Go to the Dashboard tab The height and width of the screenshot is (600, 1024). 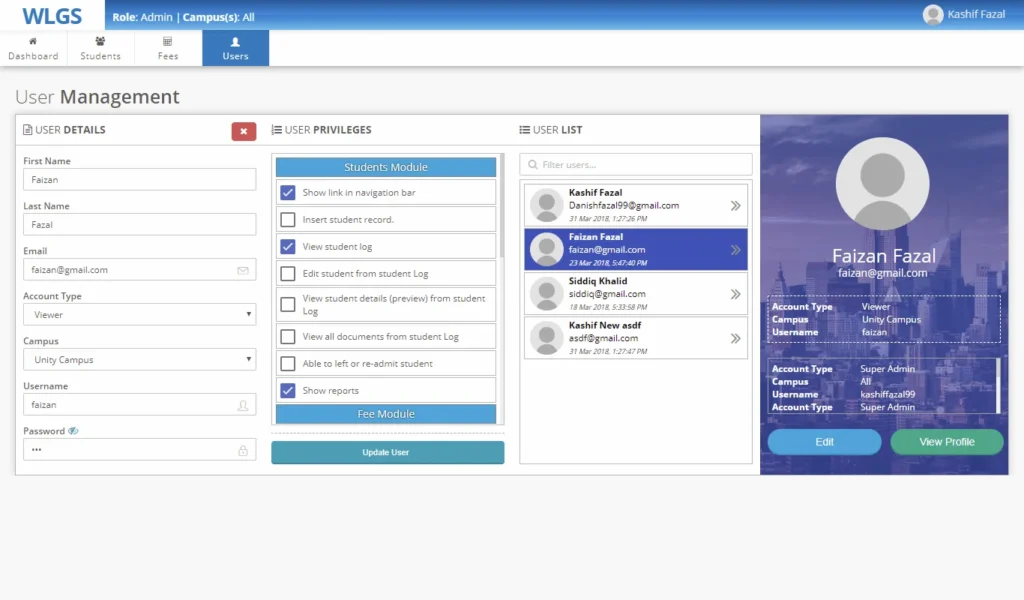pyautogui.click(x=33, y=49)
